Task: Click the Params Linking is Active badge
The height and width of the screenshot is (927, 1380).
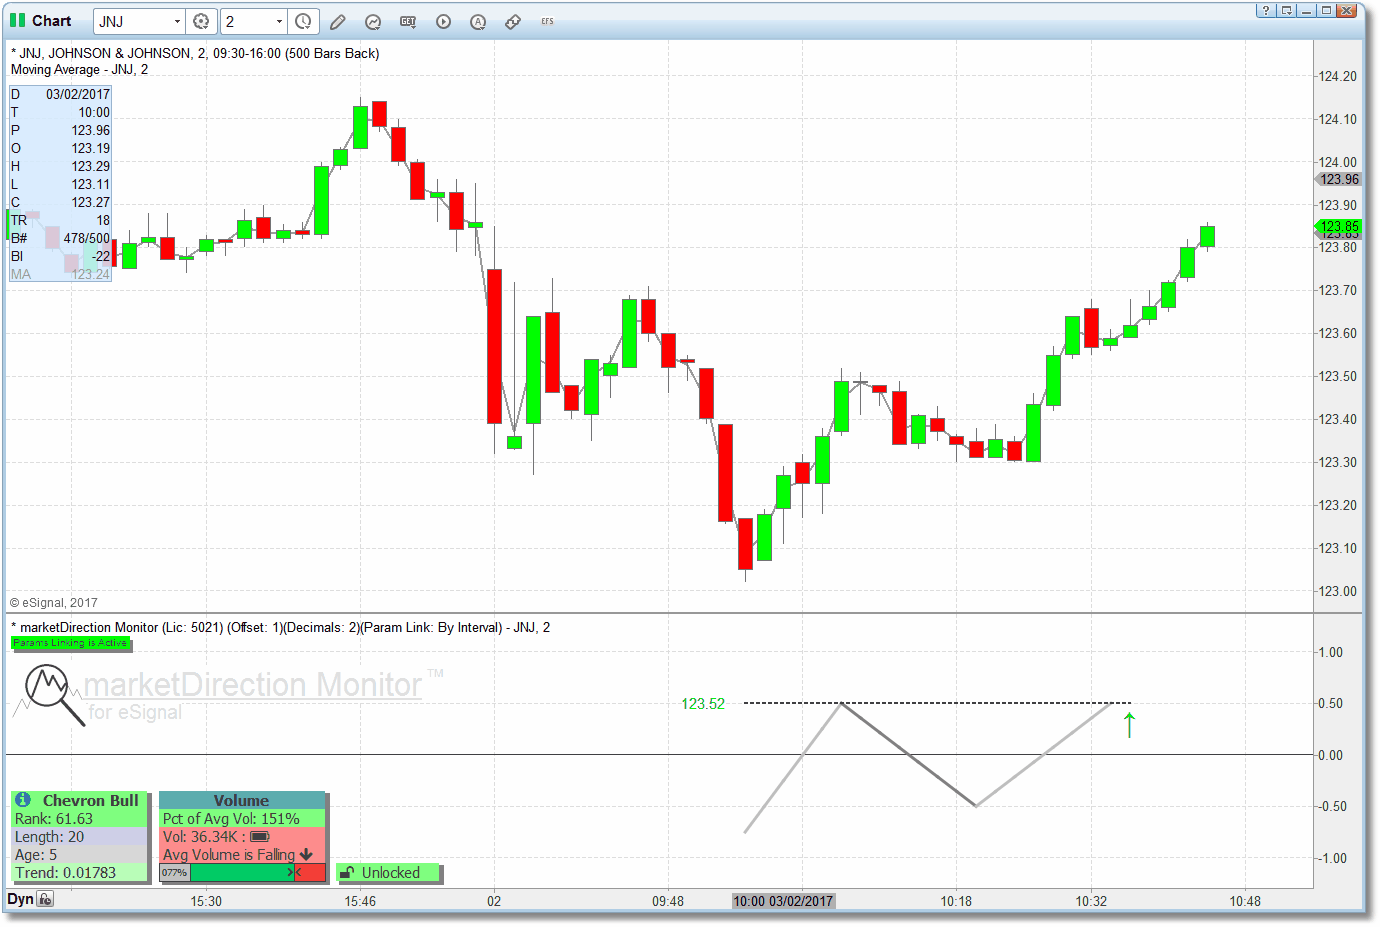Action: [70, 643]
